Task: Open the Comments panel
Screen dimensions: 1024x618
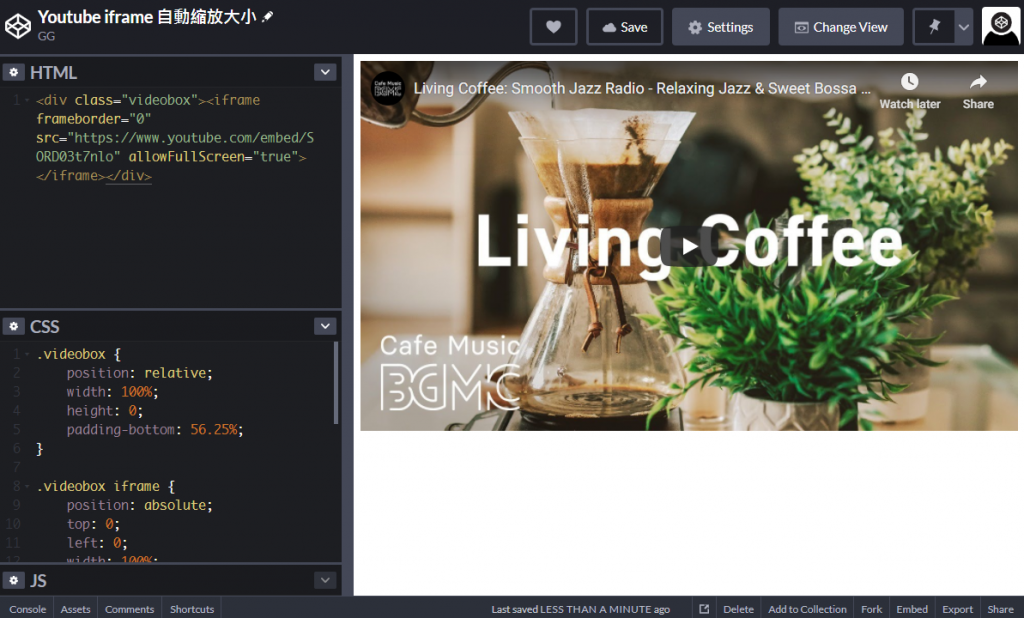Action: (x=129, y=609)
